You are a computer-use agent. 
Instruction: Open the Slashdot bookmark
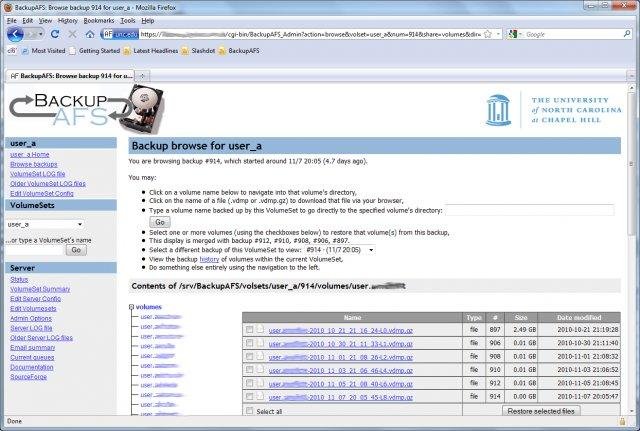pos(198,51)
